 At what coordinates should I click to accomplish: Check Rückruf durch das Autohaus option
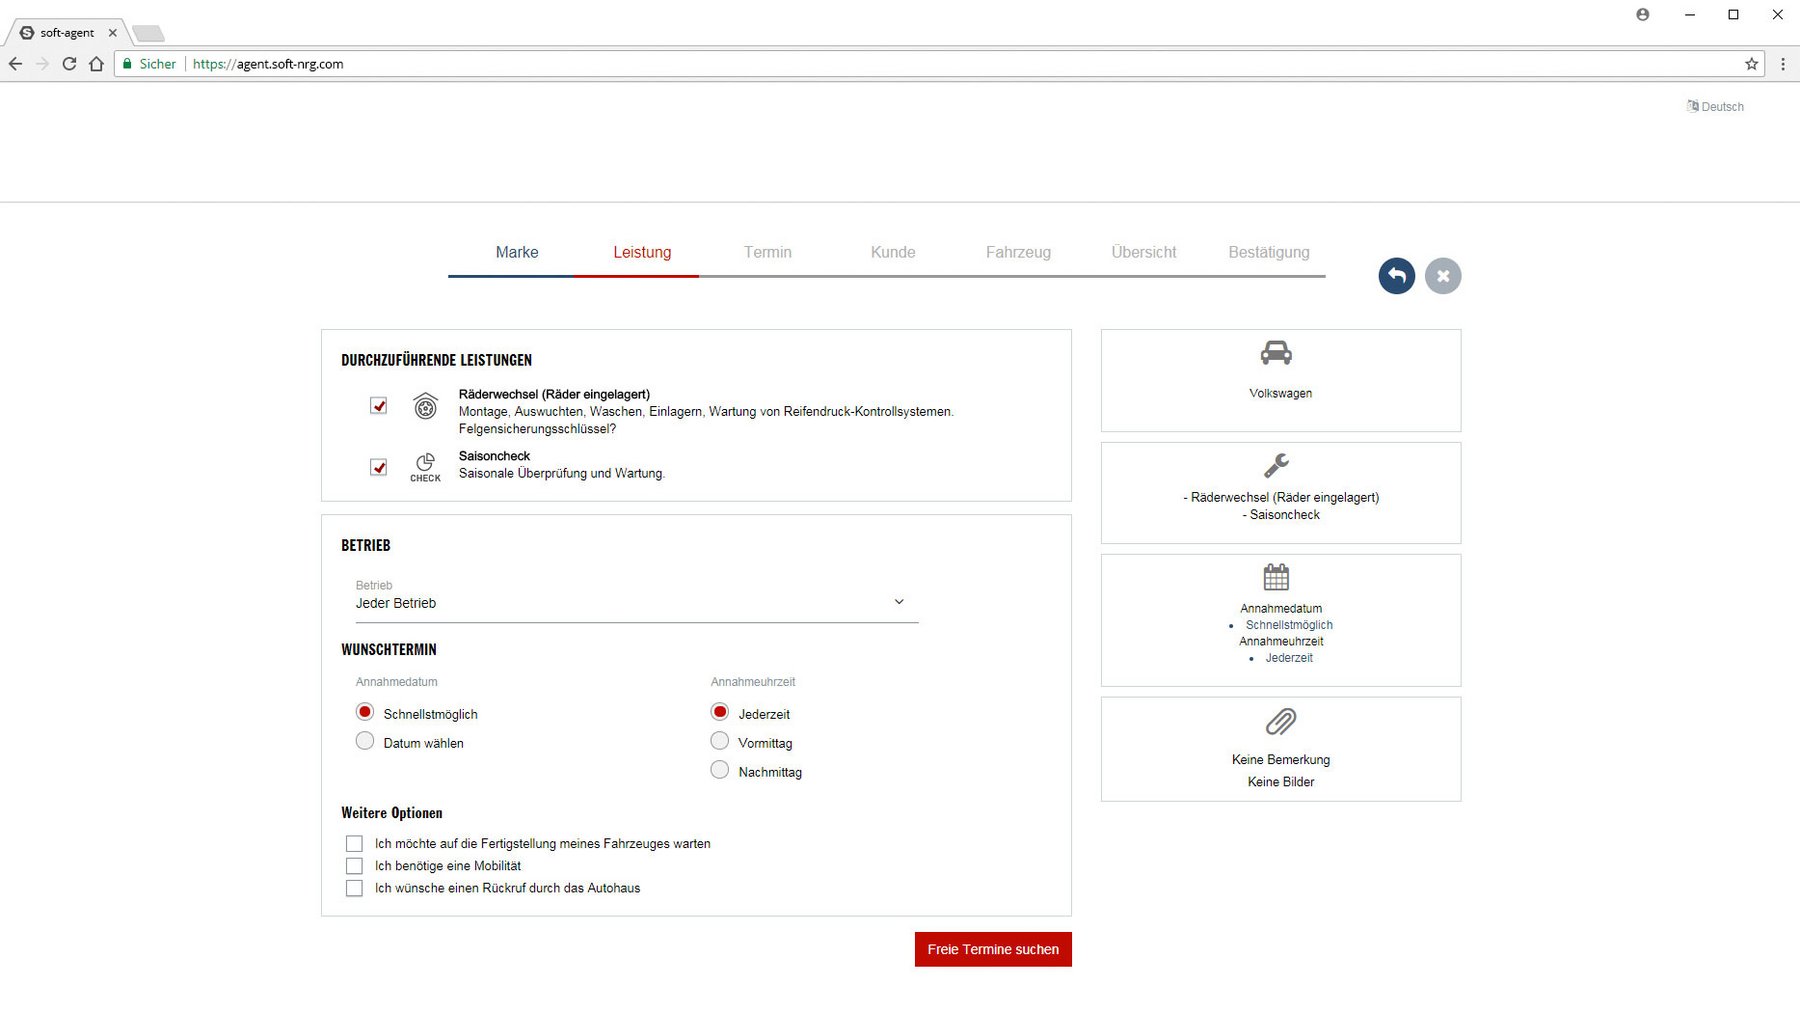(x=354, y=888)
